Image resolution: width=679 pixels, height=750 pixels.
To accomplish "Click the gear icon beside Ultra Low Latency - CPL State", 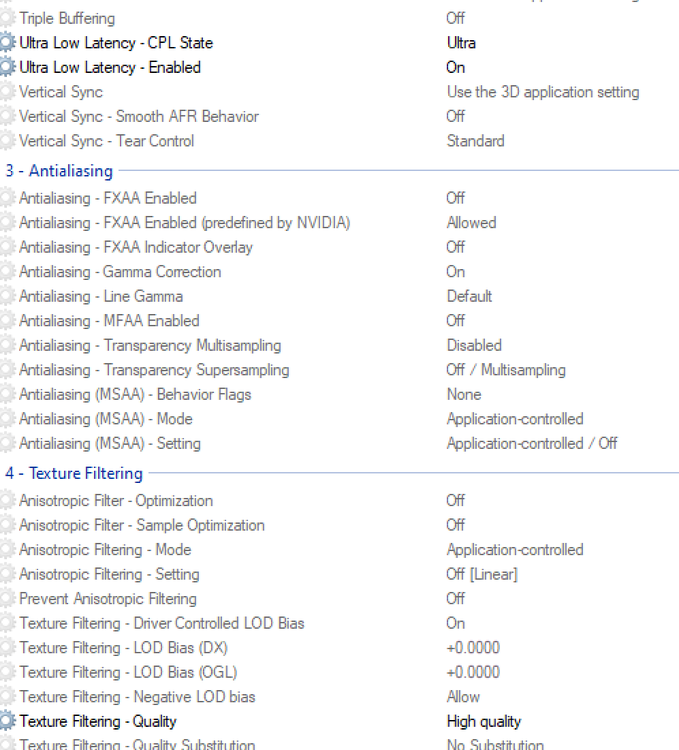I will click(8, 43).
